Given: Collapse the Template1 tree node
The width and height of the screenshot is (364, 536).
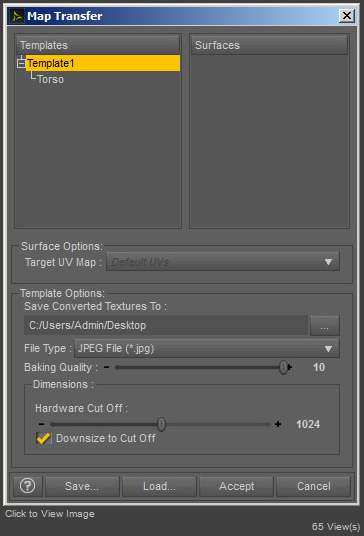Looking at the screenshot, I should 21,63.
